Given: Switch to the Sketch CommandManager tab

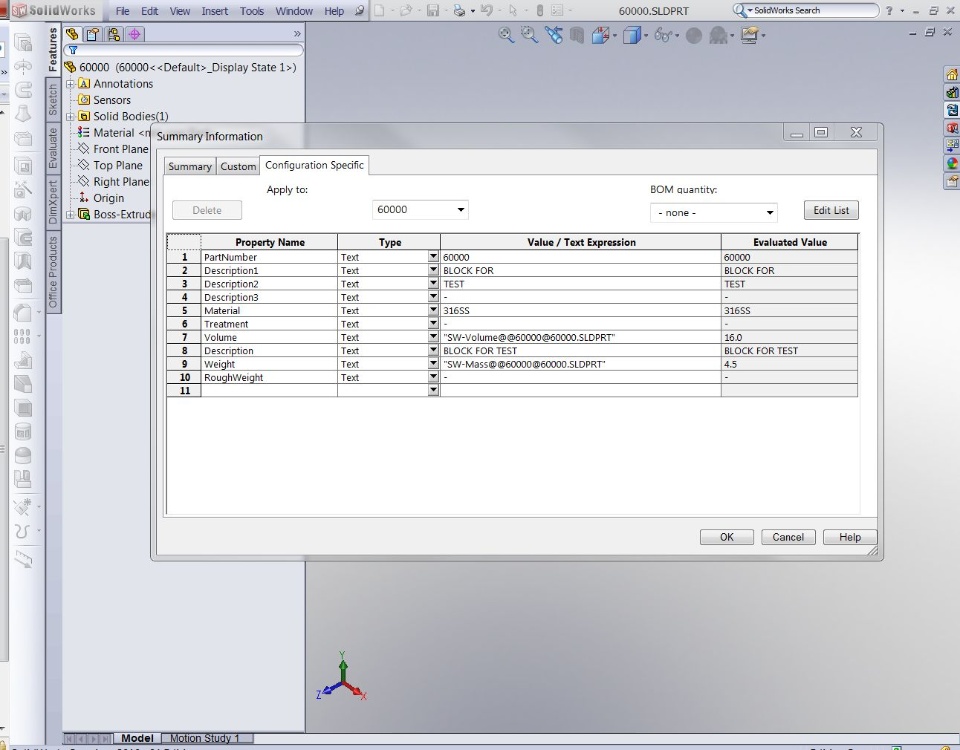Looking at the screenshot, I should tap(53, 100).
